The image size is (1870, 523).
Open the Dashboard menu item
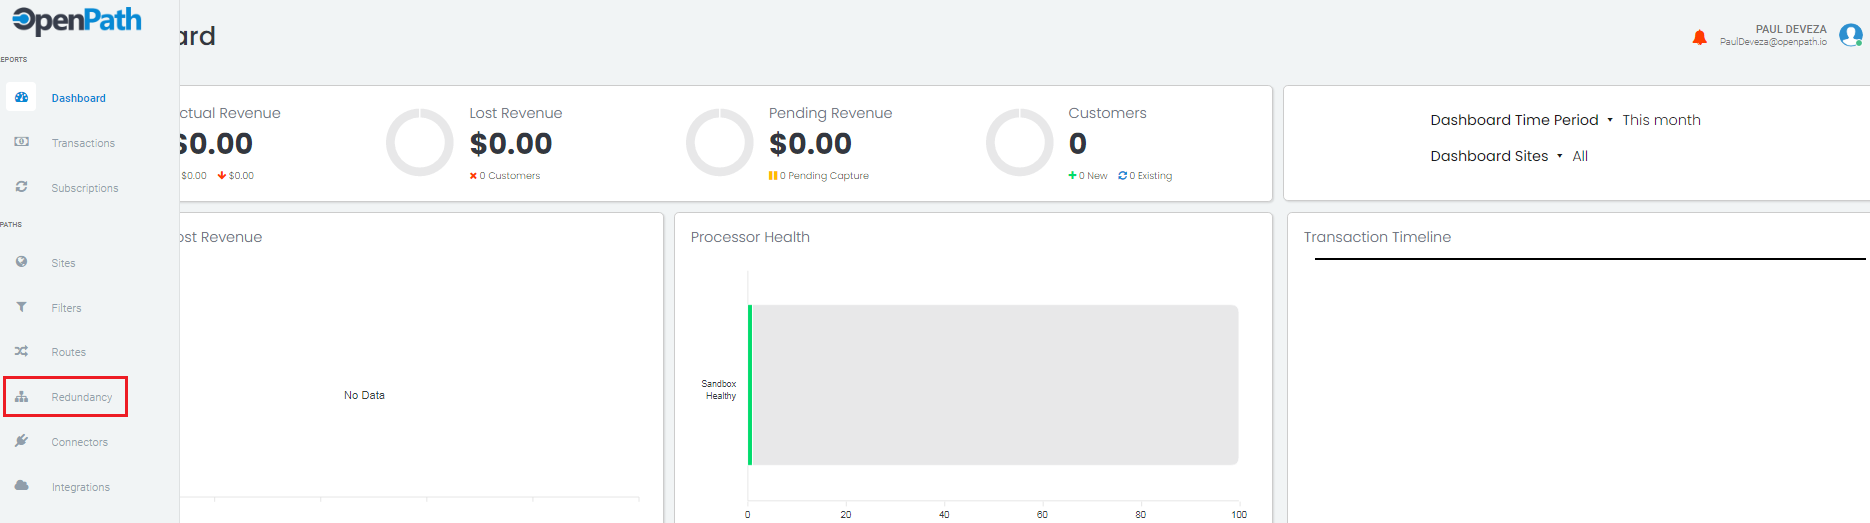coord(79,98)
